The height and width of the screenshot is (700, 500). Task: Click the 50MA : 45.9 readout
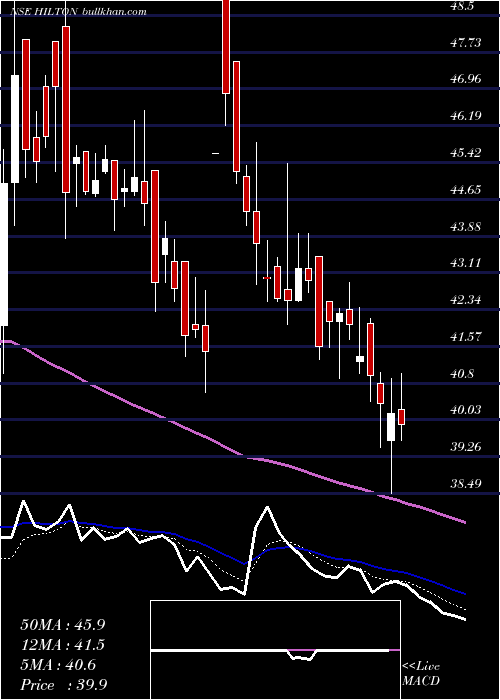[x=63, y=625]
